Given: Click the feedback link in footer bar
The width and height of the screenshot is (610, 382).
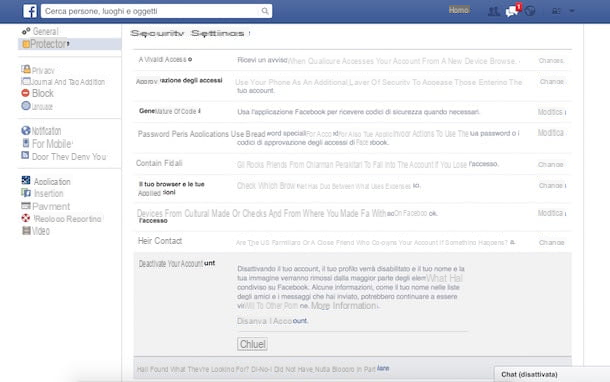Looking at the screenshot, I should 383,368.
